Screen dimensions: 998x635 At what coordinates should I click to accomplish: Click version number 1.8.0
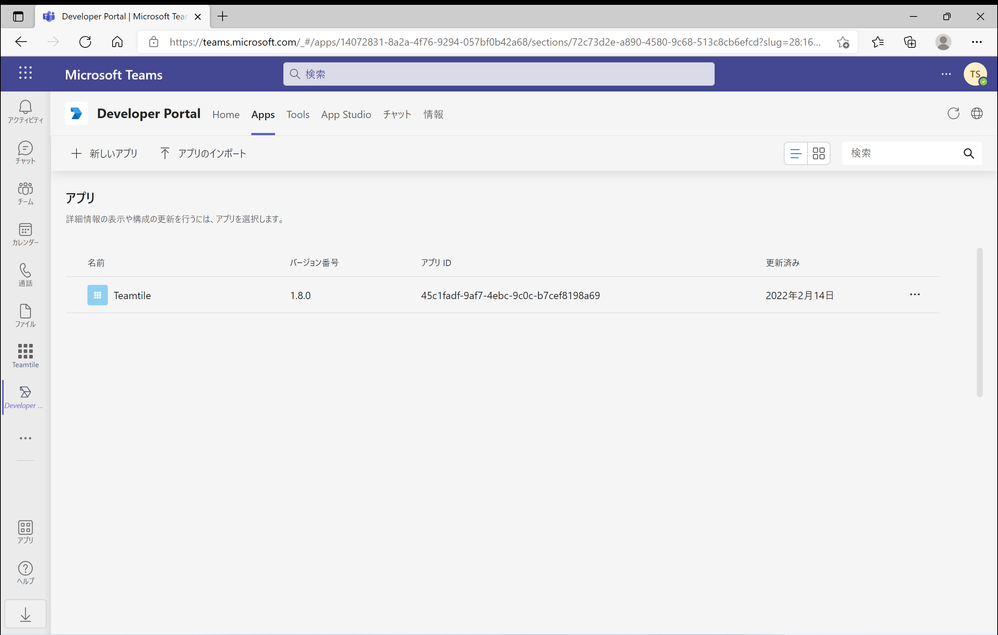tap(300, 295)
